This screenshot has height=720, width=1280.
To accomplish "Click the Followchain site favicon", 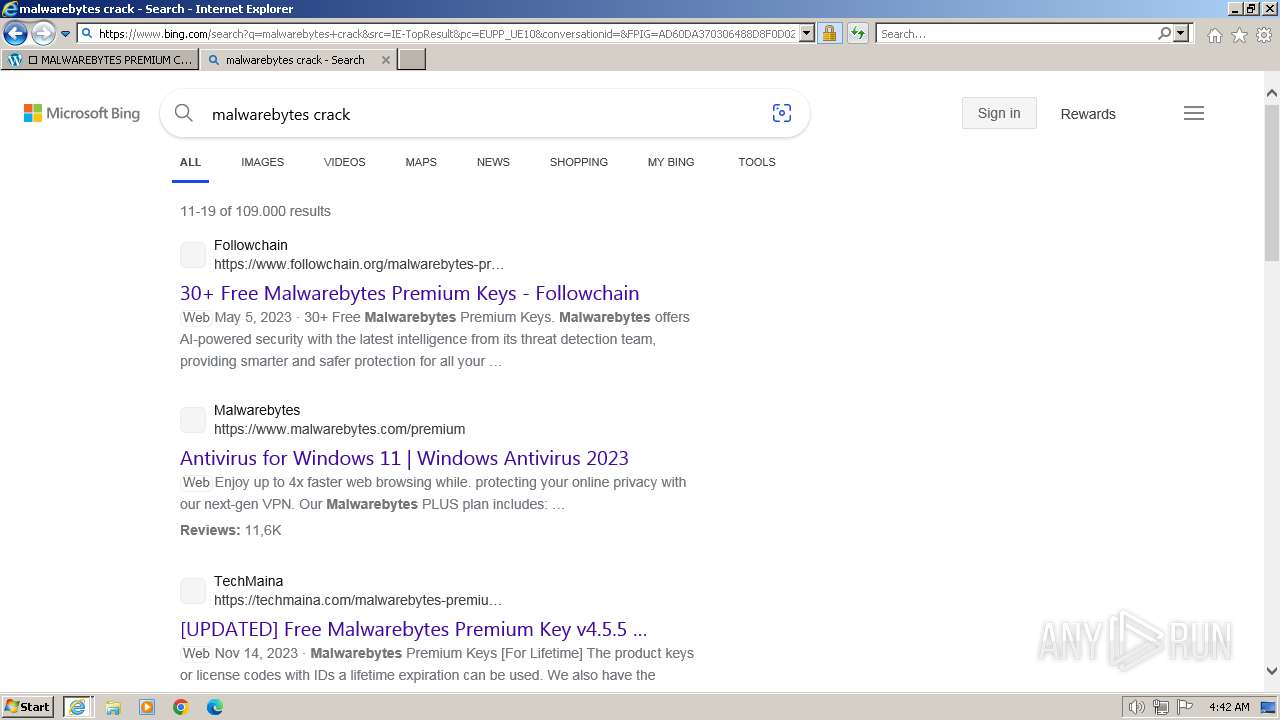I will coord(193,255).
